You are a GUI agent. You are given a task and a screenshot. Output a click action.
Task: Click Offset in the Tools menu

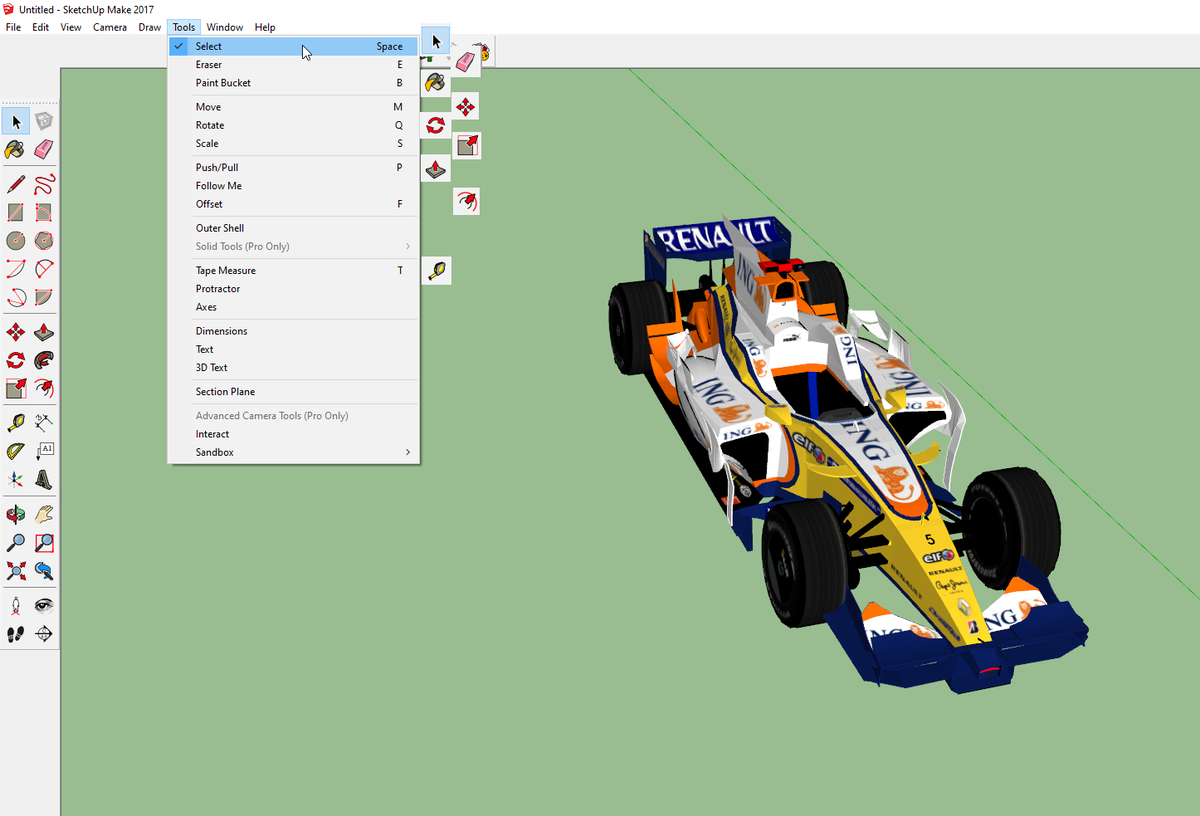(293, 204)
